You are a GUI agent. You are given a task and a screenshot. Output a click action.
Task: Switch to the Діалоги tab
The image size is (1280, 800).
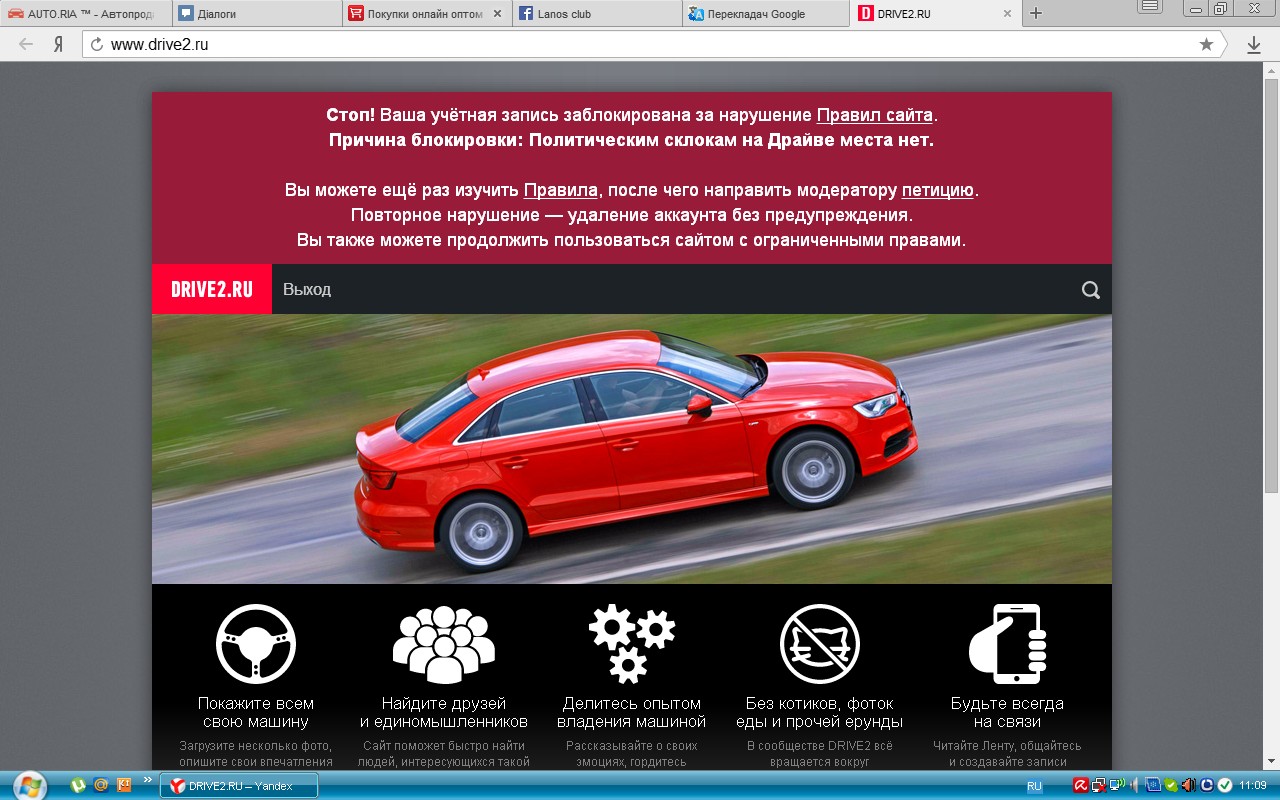257,14
